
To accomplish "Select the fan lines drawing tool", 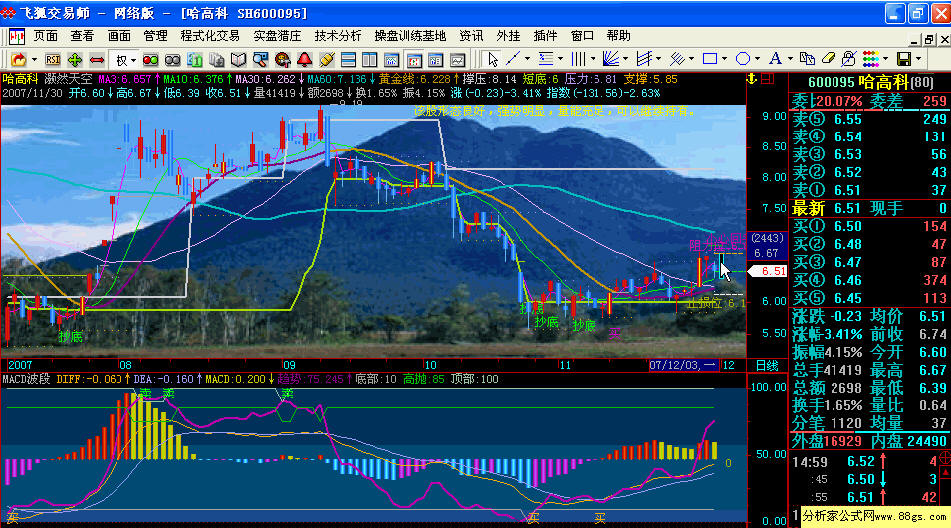I will pyautogui.click(x=611, y=59).
